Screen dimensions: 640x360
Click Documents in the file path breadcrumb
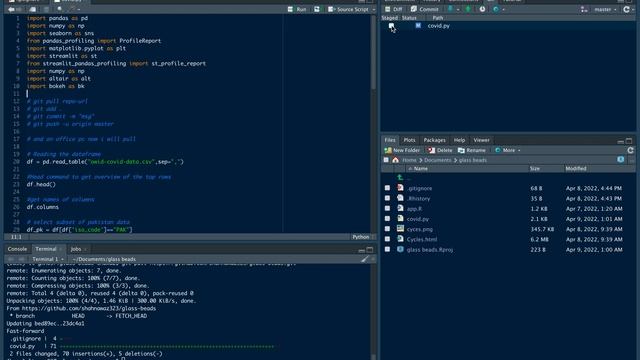(438, 160)
